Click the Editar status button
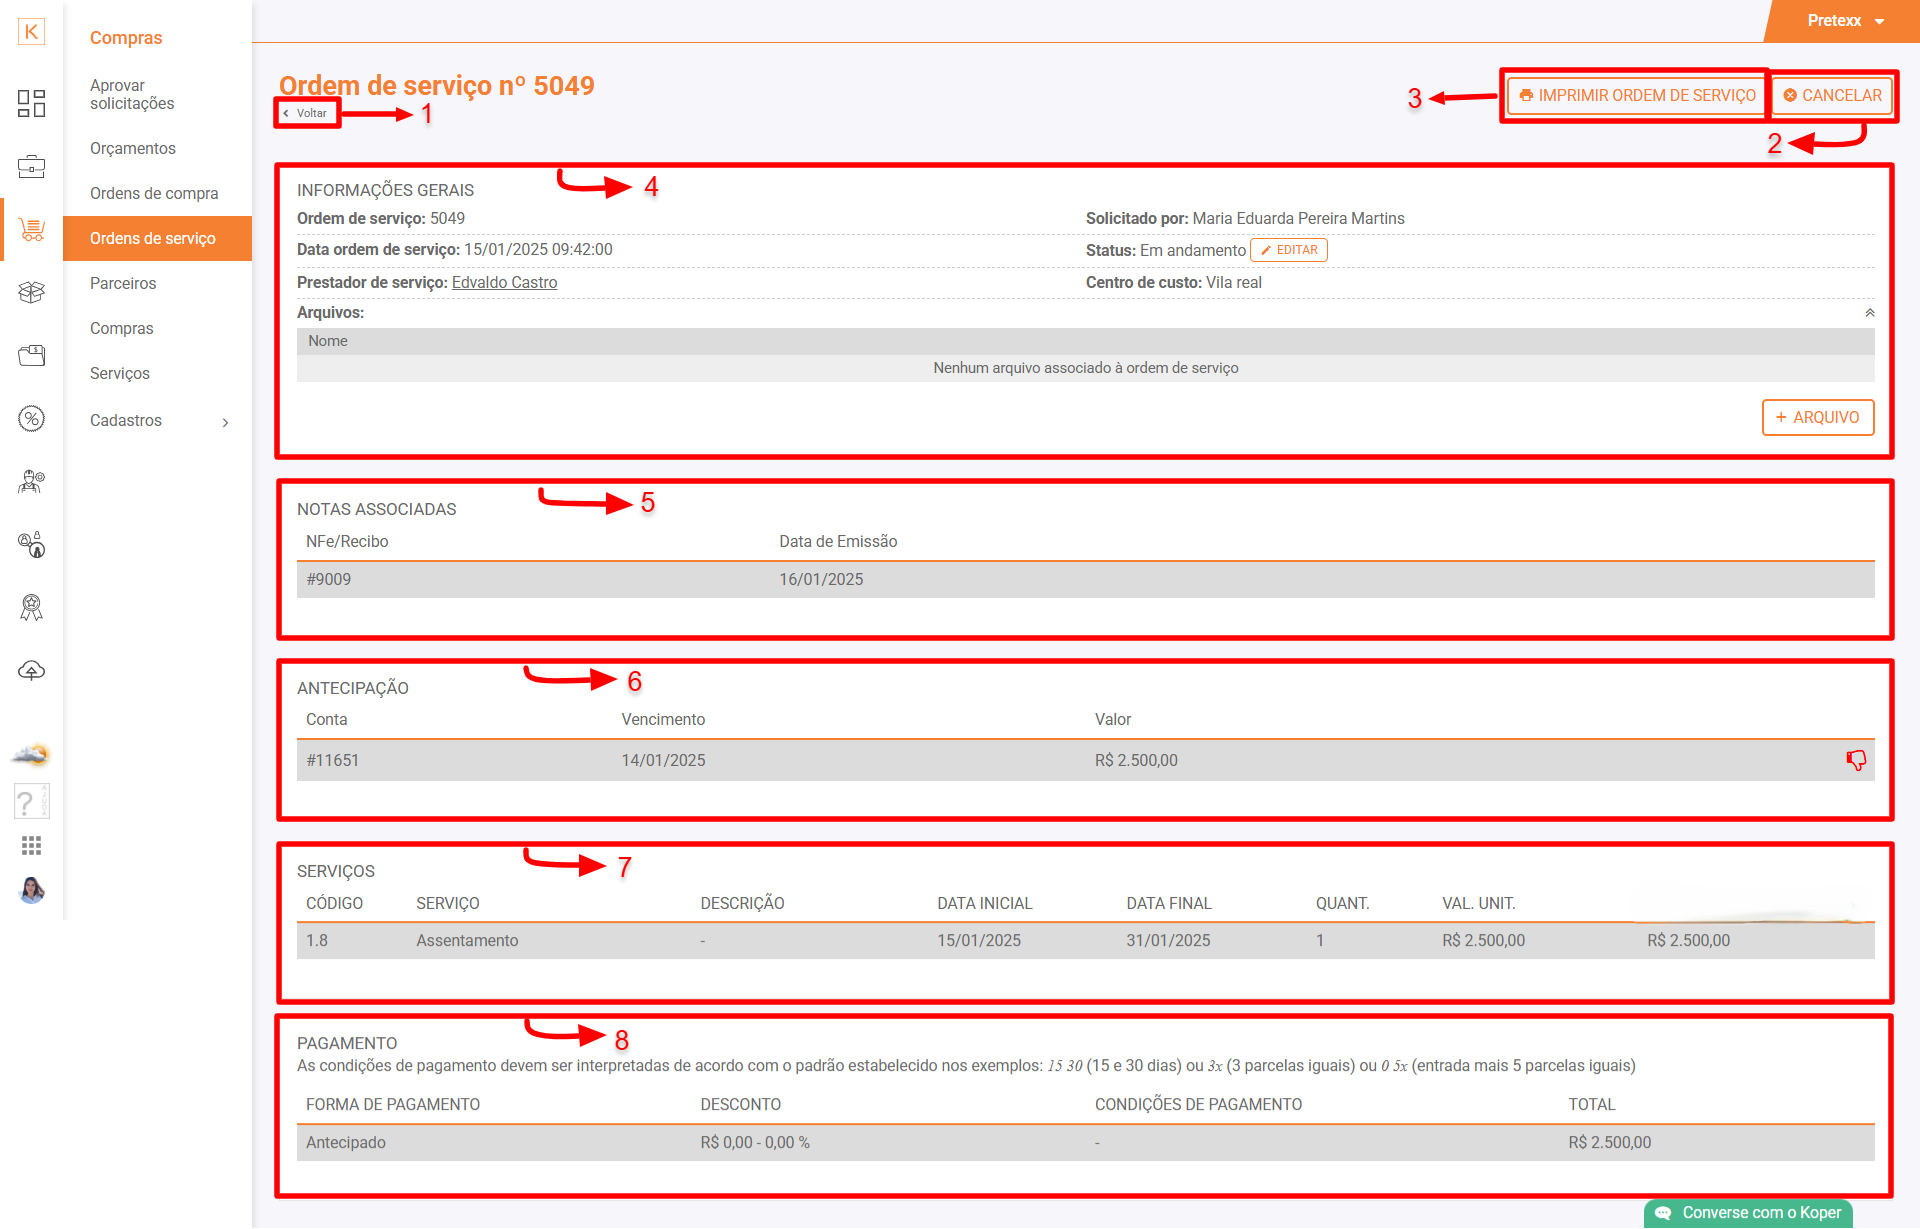Screen dimensions: 1920x1229 coord(1288,250)
